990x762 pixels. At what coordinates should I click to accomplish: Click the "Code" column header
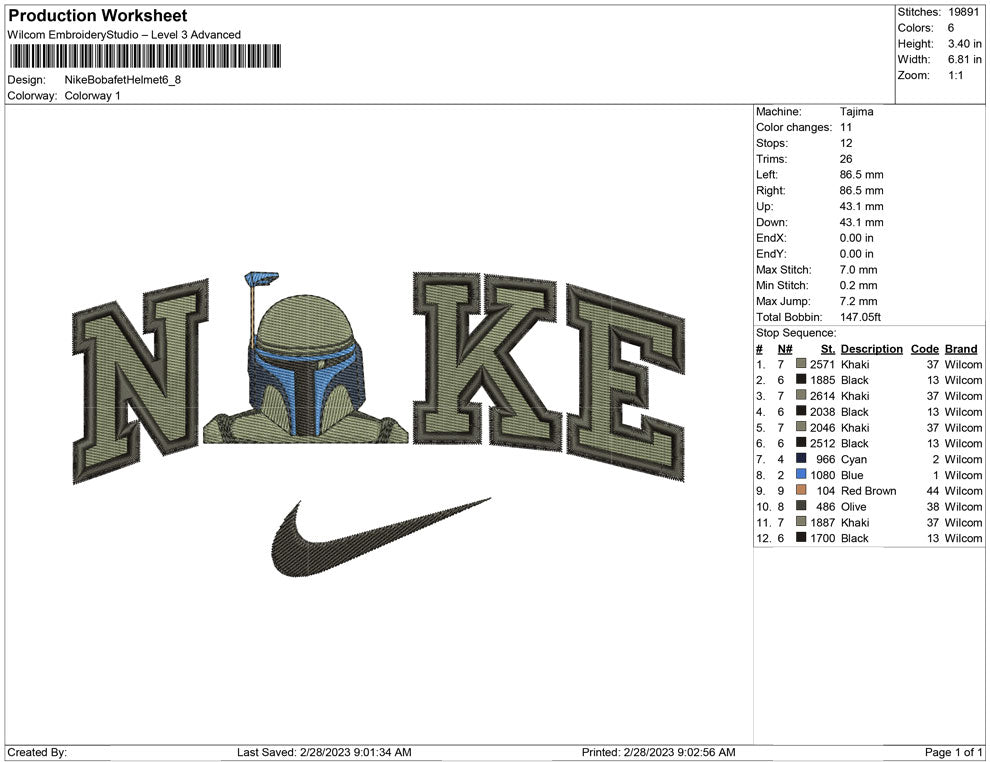[924, 348]
